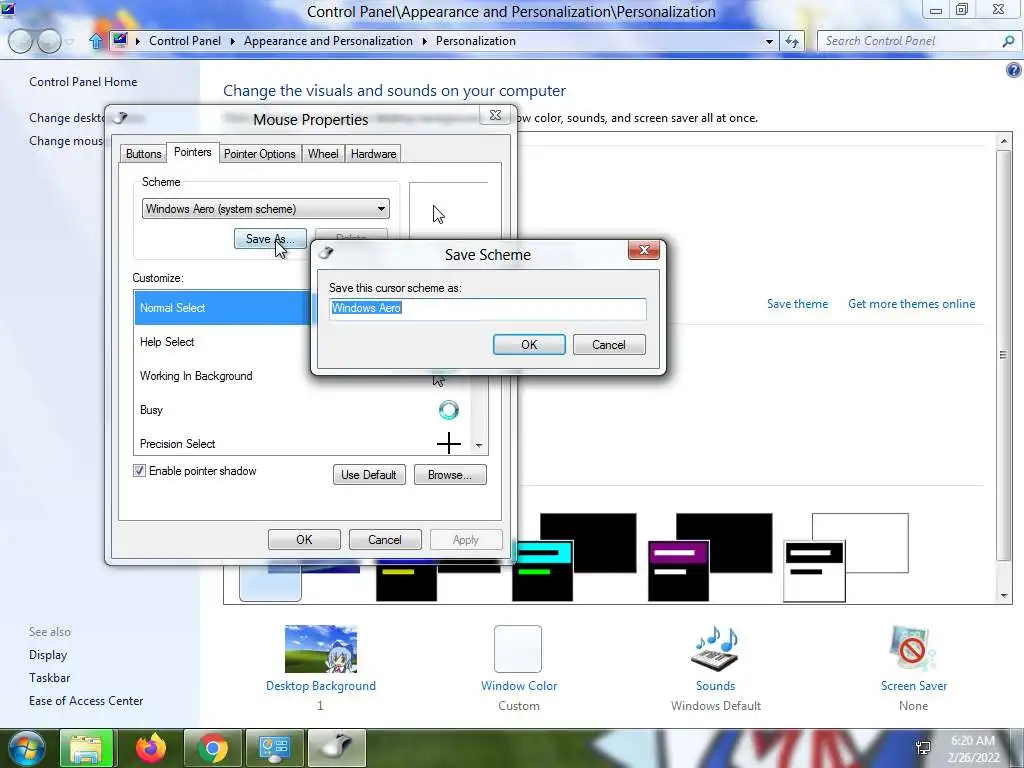Expand arrow after Appearance and Personalization
This screenshot has width=1024, height=768.
(x=424, y=41)
